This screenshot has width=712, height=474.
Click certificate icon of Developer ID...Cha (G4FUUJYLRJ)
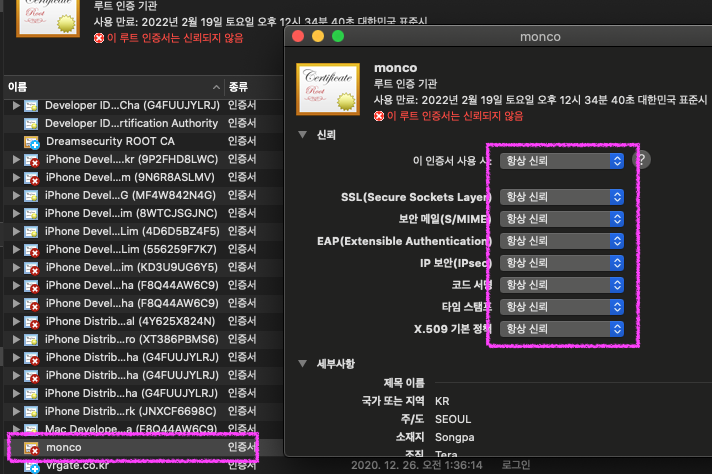[x=31, y=105]
